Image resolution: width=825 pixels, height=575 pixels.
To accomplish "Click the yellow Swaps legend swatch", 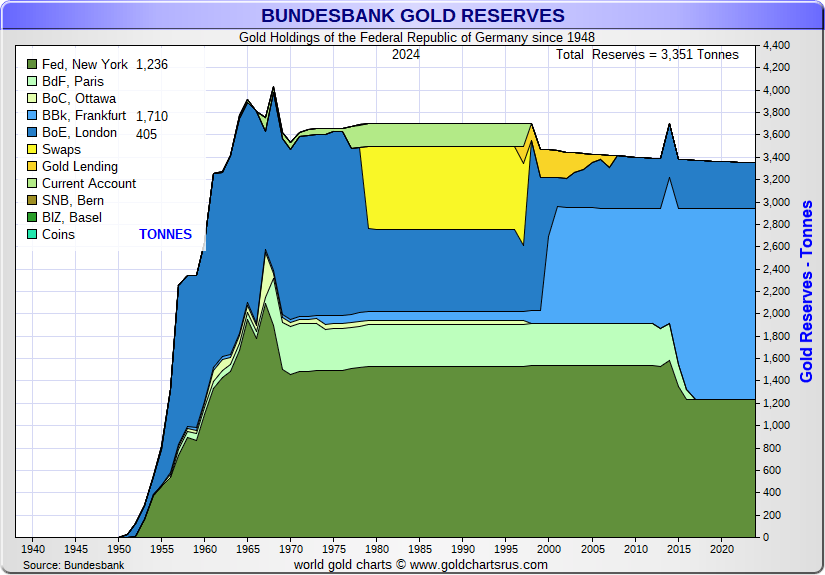I will (x=31, y=150).
